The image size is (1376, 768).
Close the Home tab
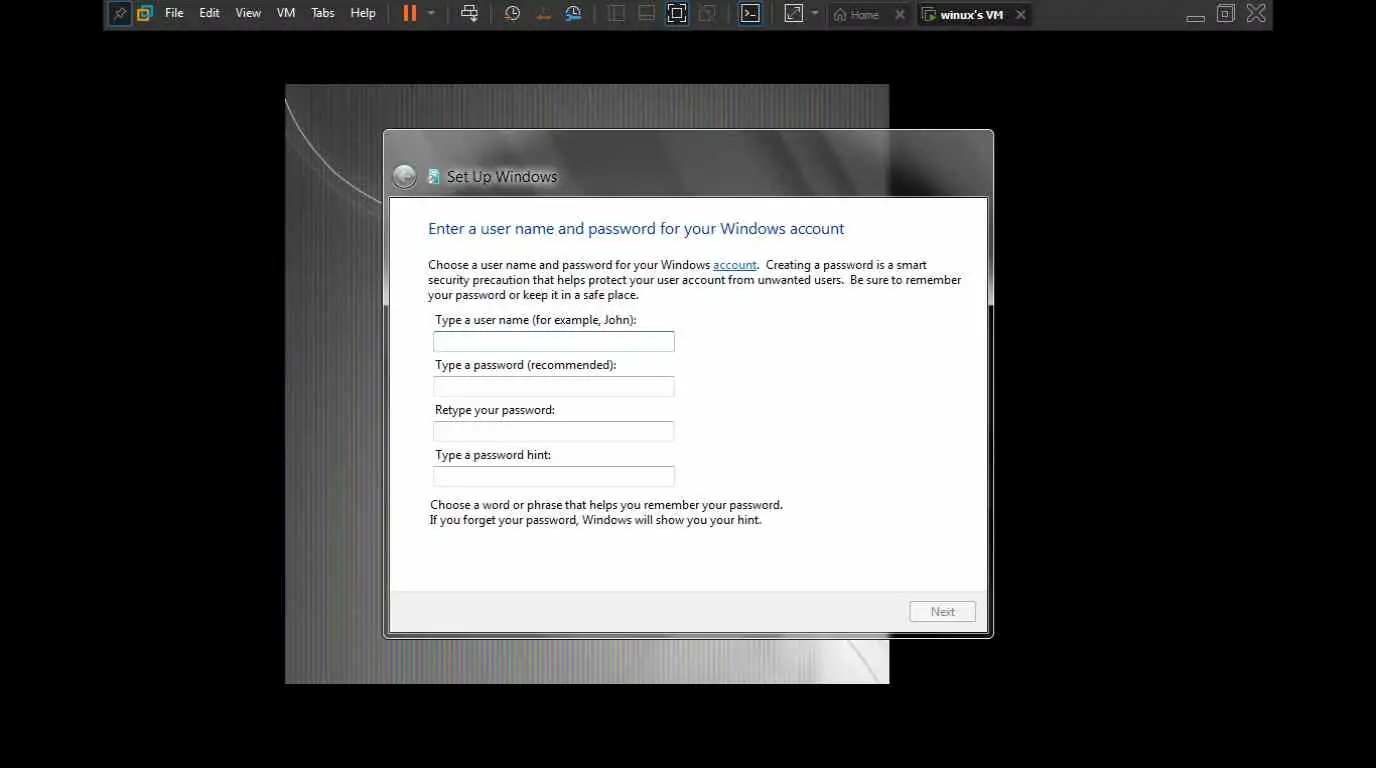click(900, 14)
